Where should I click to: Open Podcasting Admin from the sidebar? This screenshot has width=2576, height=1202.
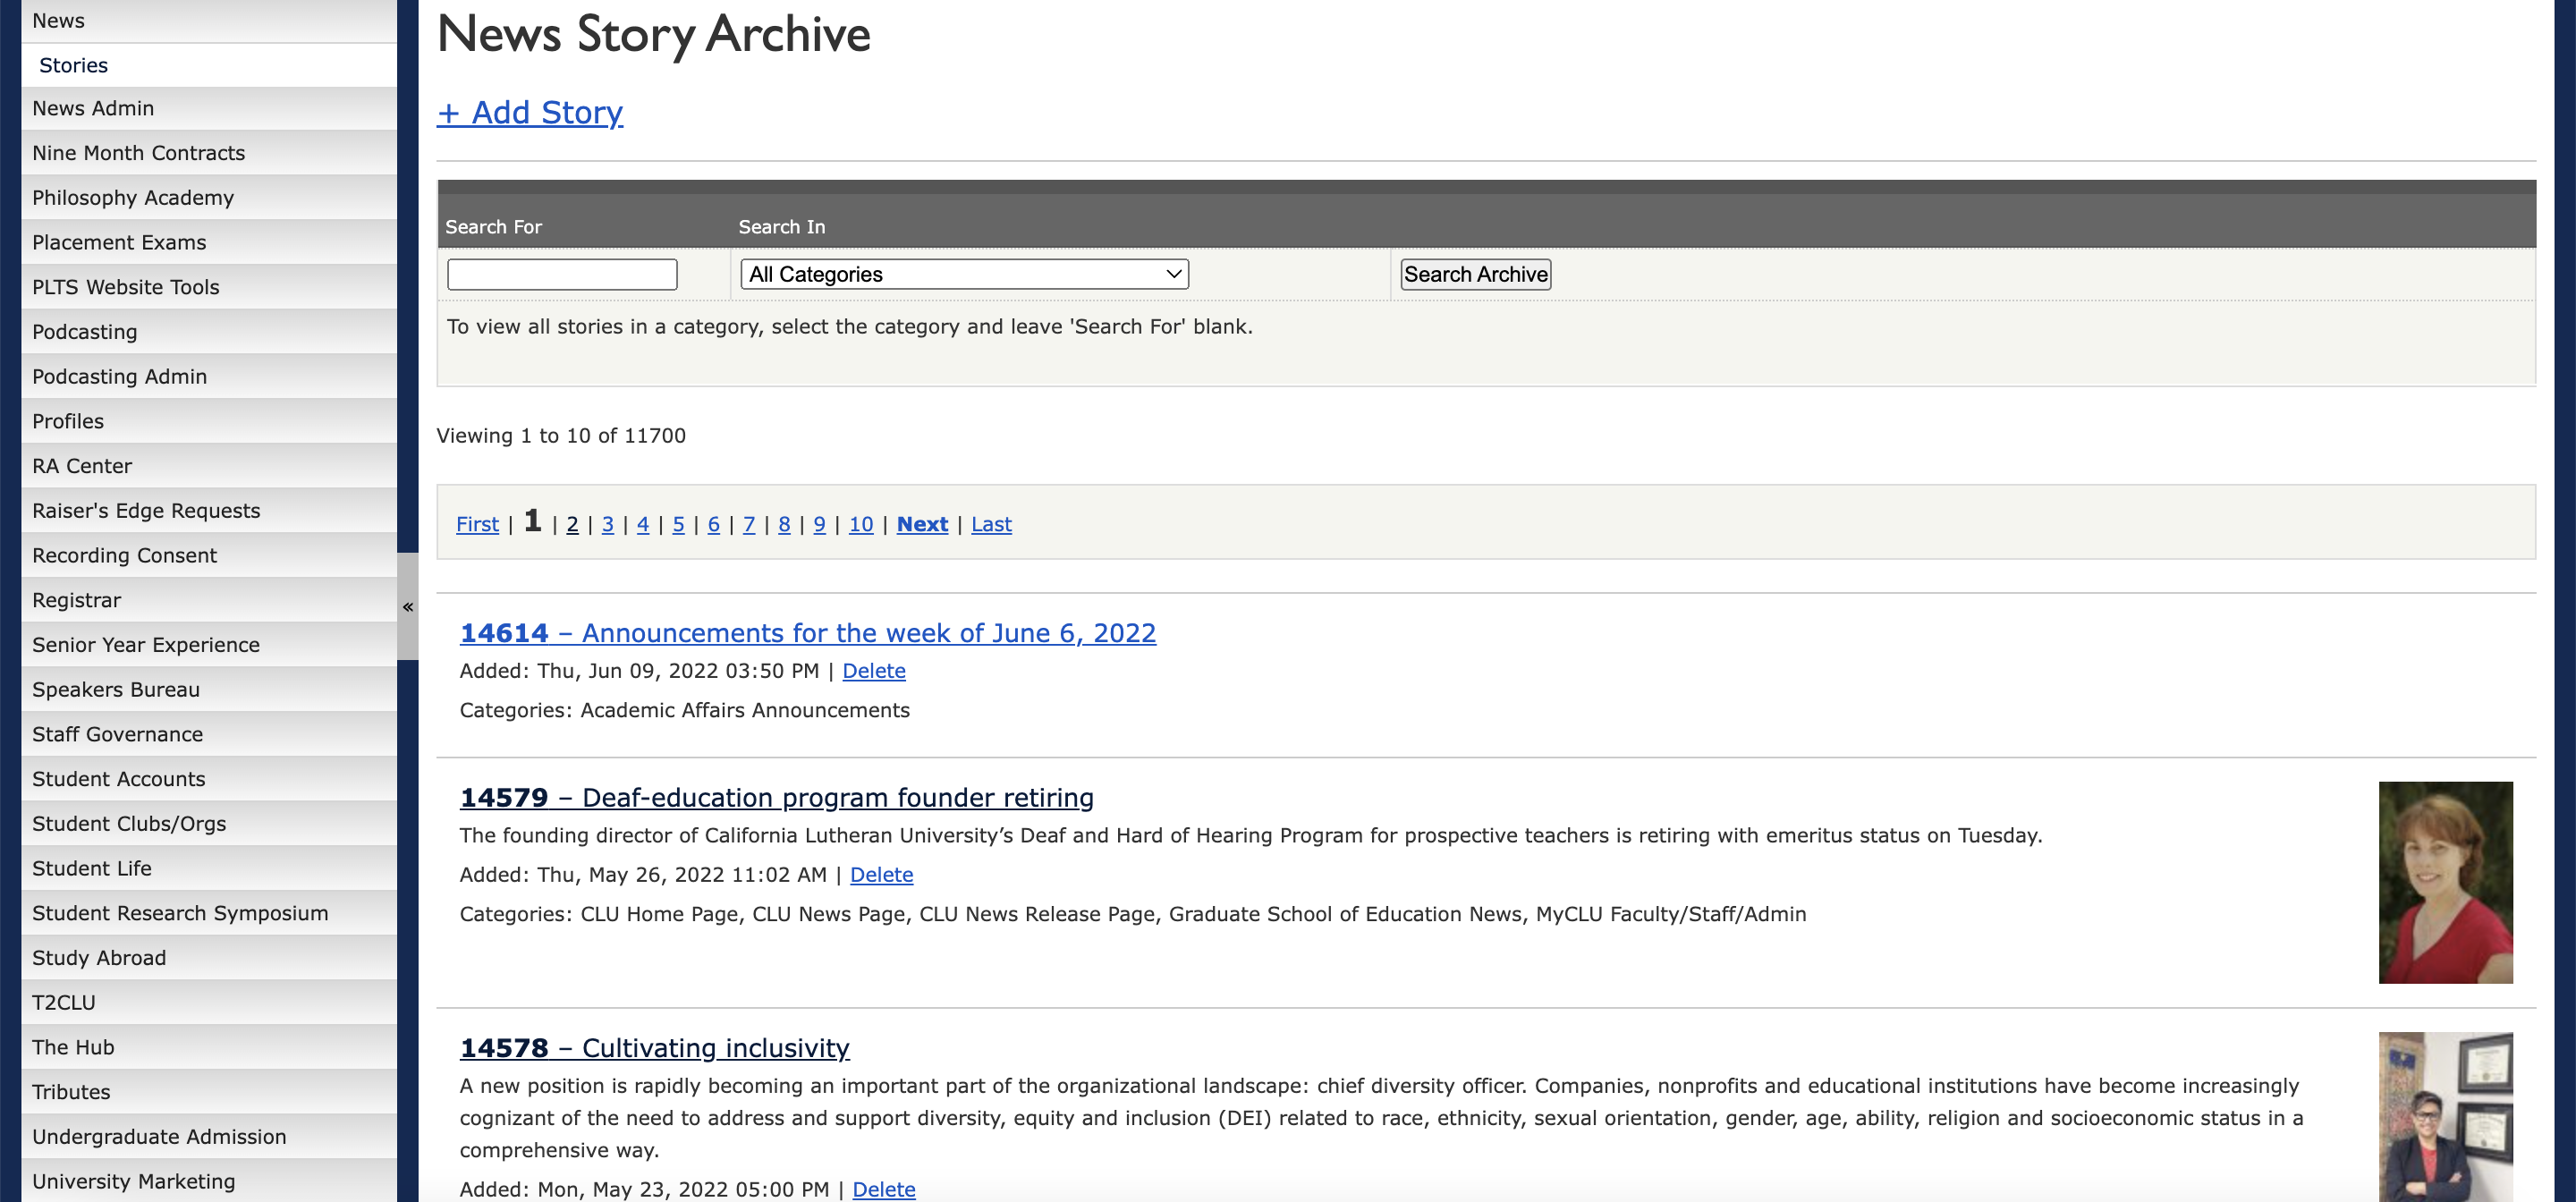[x=119, y=377]
